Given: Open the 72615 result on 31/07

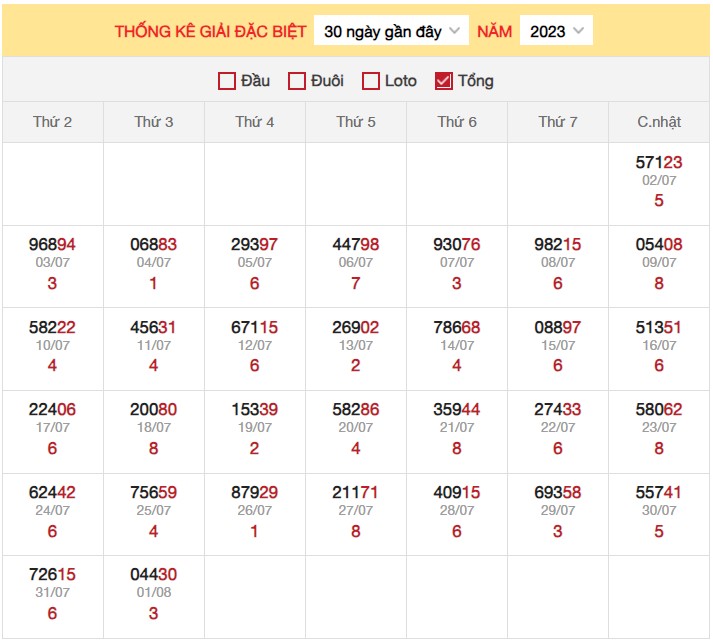Looking at the screenshot, I should 53,575.
